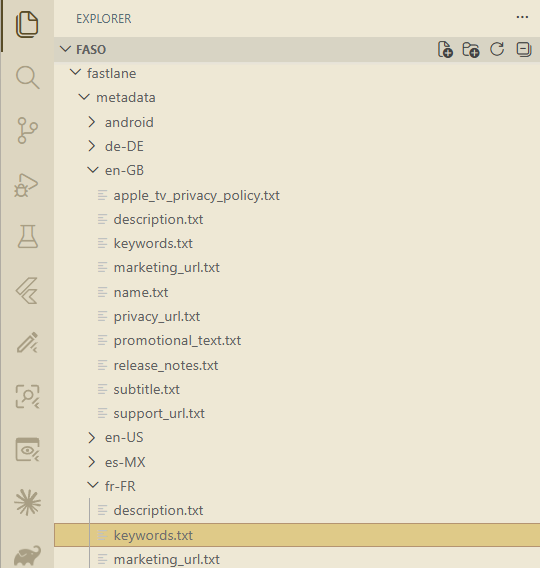Create a new file in FASO

(x=445, y=50)
